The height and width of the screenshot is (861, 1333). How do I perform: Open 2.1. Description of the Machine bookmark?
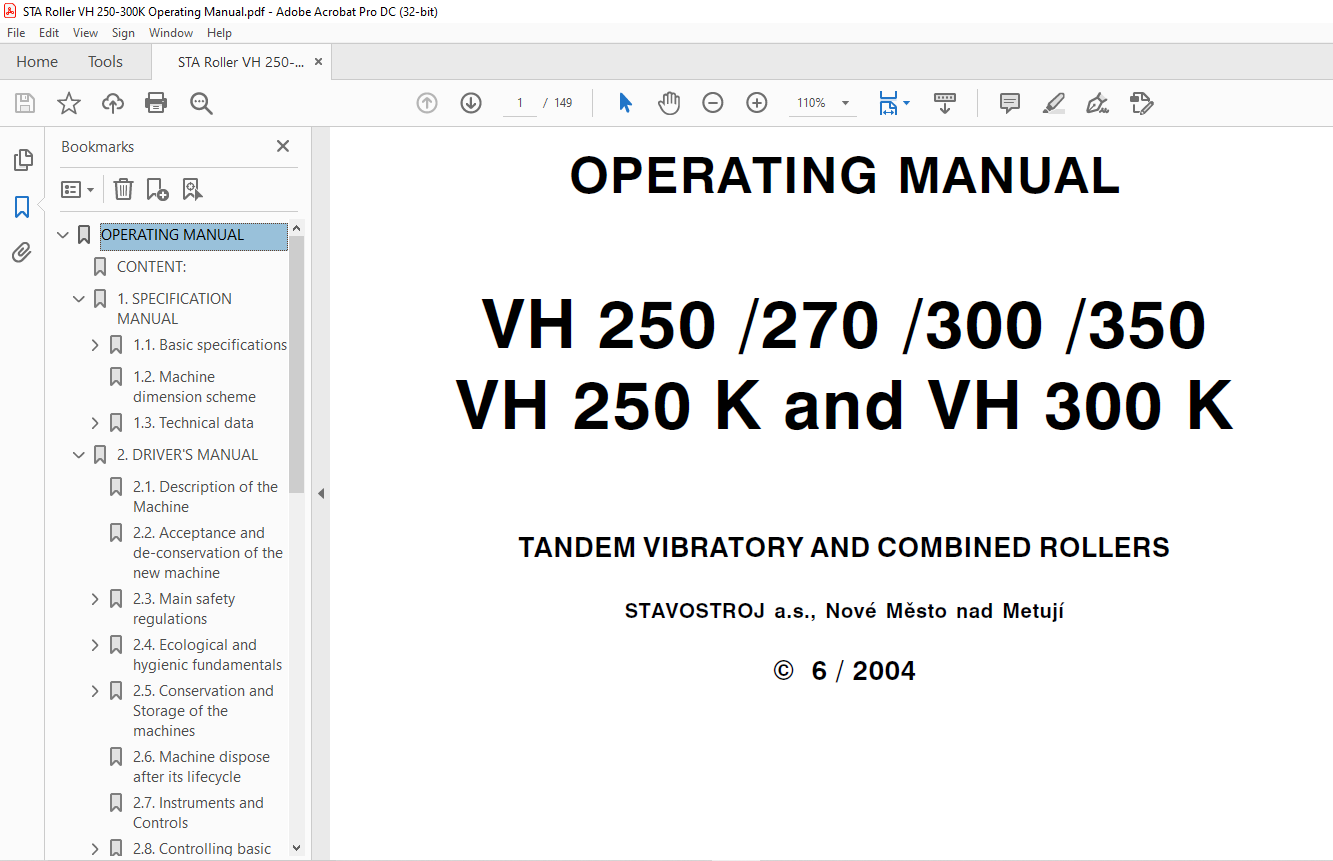click(x=205, y=497)
